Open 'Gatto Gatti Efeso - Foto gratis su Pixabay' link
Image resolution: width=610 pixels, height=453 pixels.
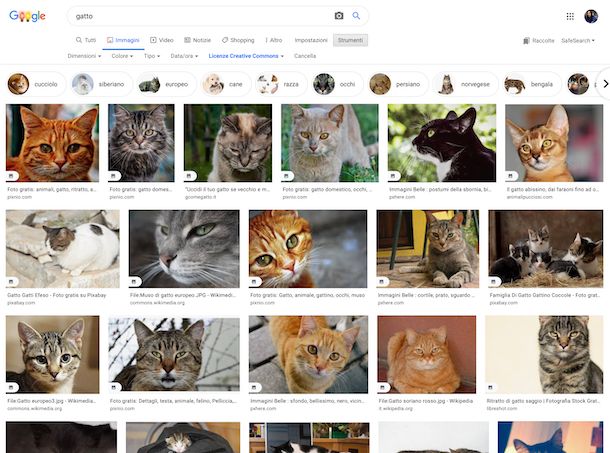pyautogui.click(x=57, y=295)
